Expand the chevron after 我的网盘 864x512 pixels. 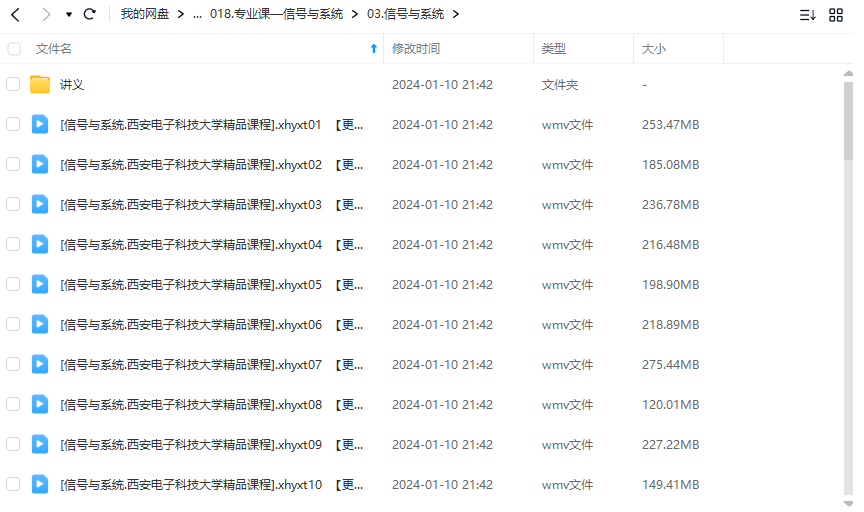pyautogui.click(x=181, y=14)
